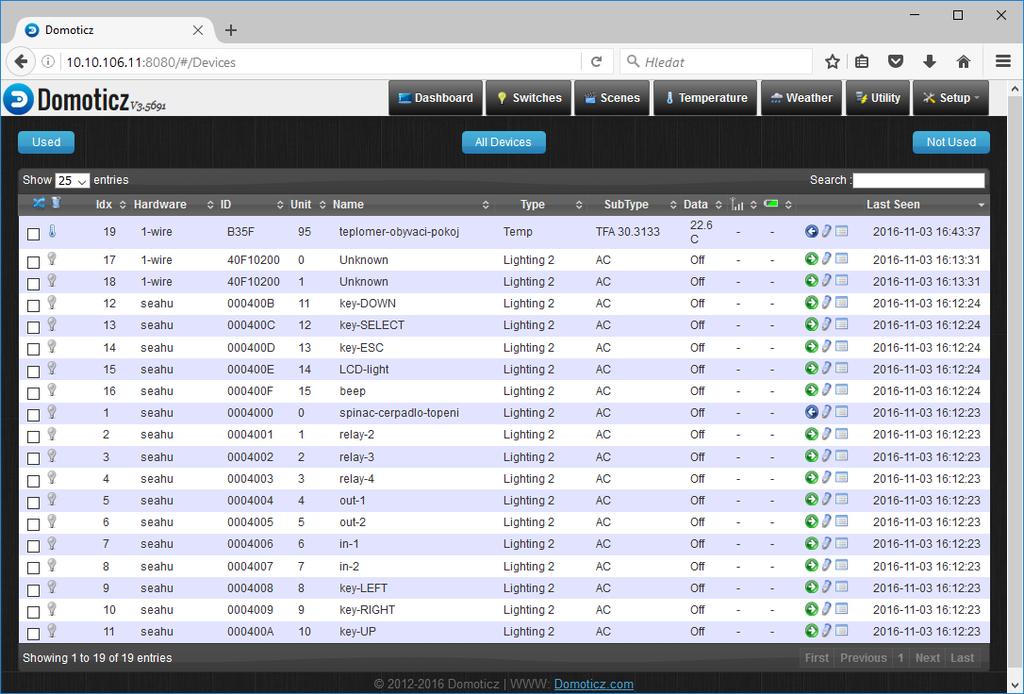1024x694 pixels.
Task: Click green add arrow for key-UP
Action: [x=811, y=631]
